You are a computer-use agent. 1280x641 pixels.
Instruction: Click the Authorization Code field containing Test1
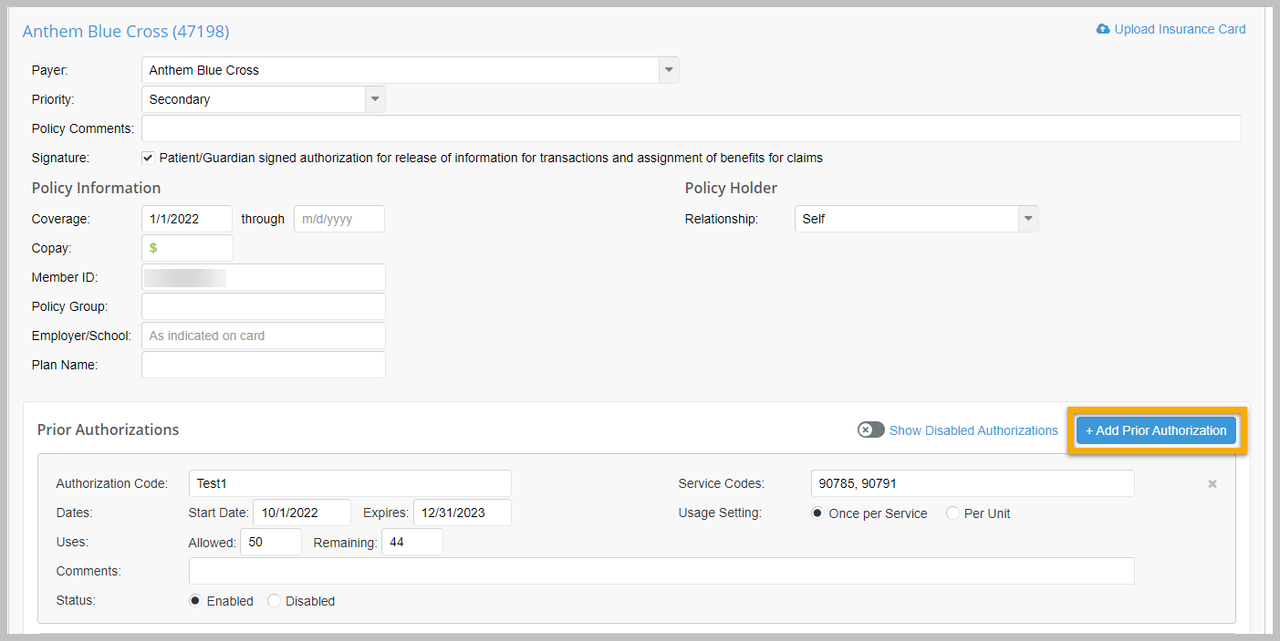[350, 483]
